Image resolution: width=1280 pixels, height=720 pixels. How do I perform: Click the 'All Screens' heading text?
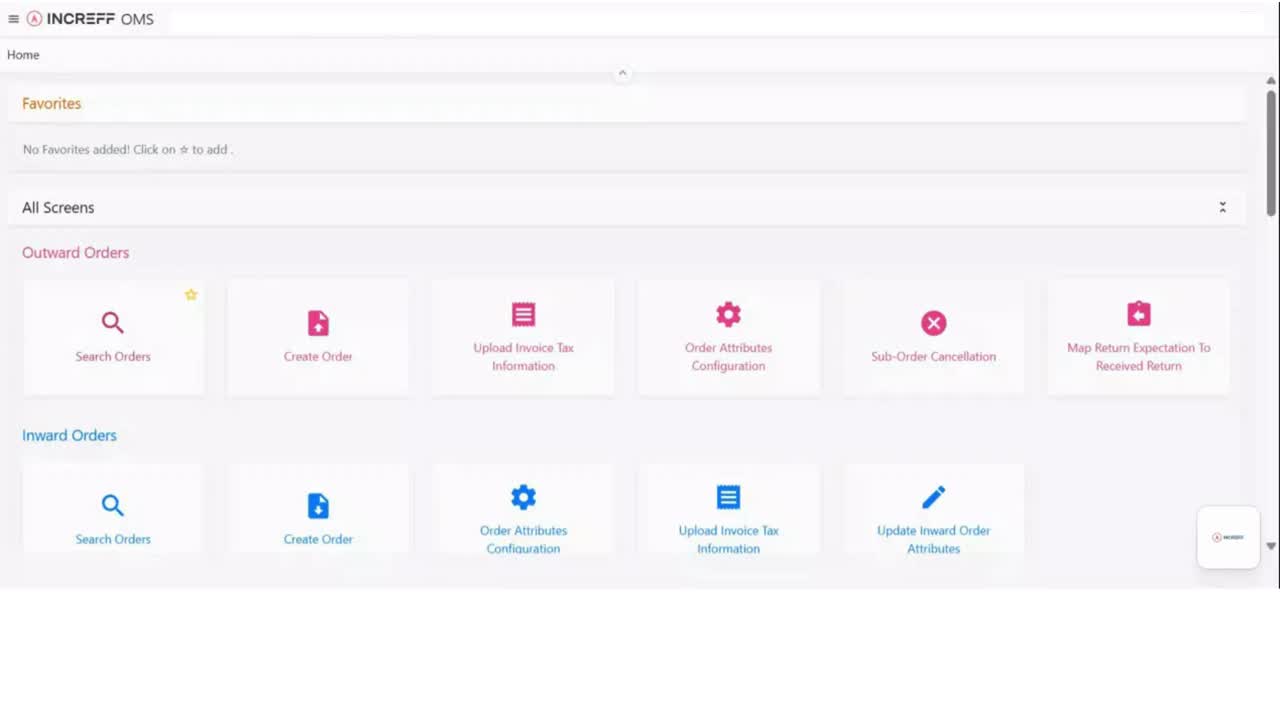coord(58,208)
